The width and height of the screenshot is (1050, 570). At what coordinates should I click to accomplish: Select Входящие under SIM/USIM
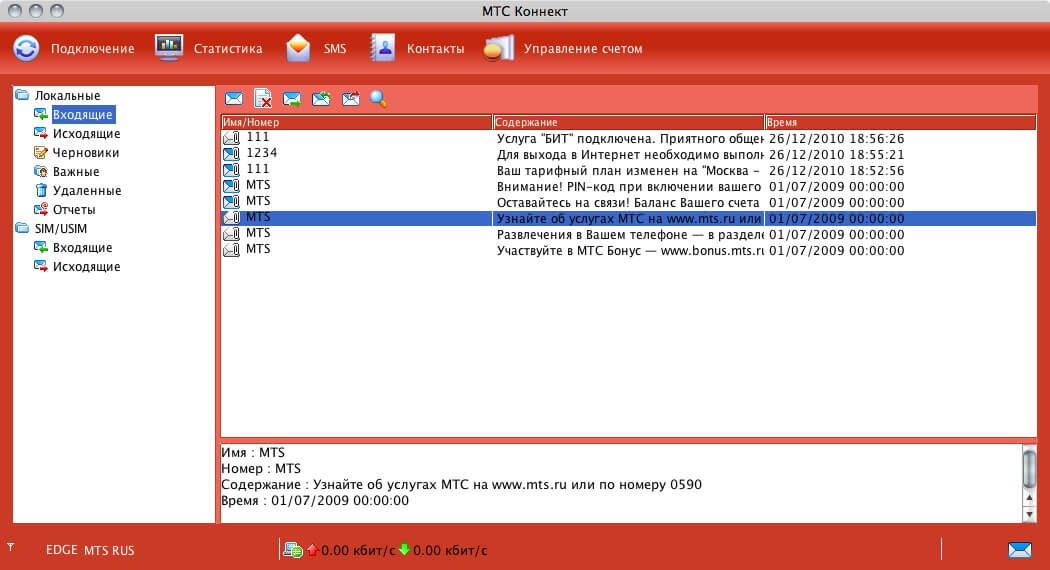[x=82, y=248]
